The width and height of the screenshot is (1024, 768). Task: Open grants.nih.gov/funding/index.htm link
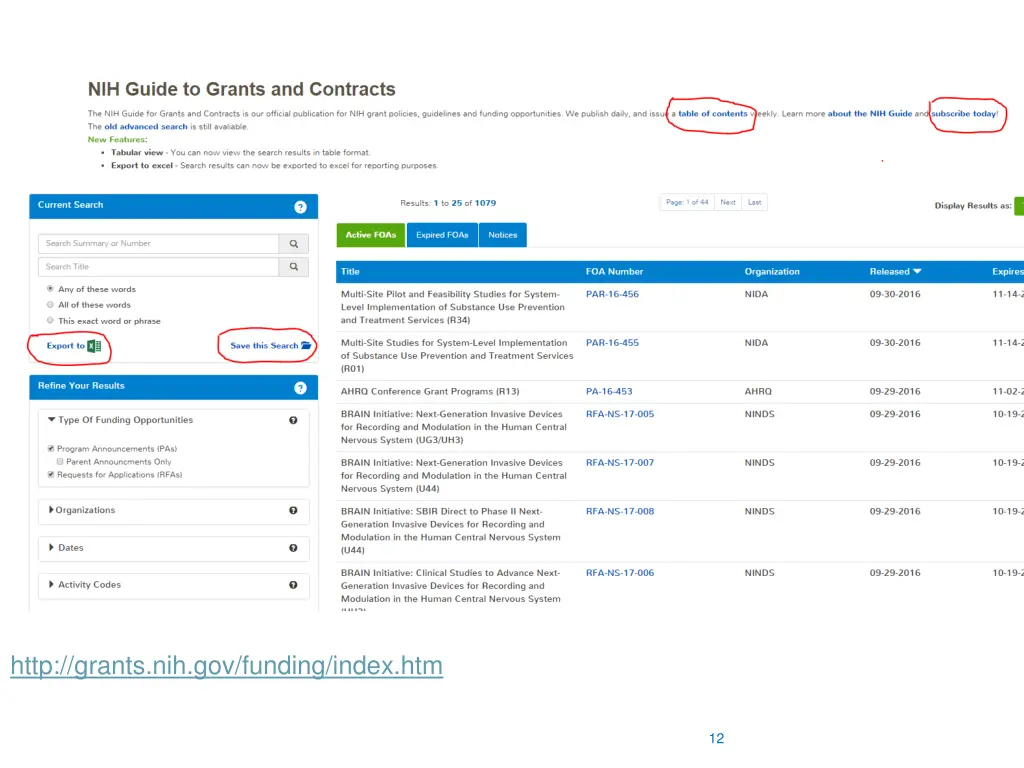[227, 666]
